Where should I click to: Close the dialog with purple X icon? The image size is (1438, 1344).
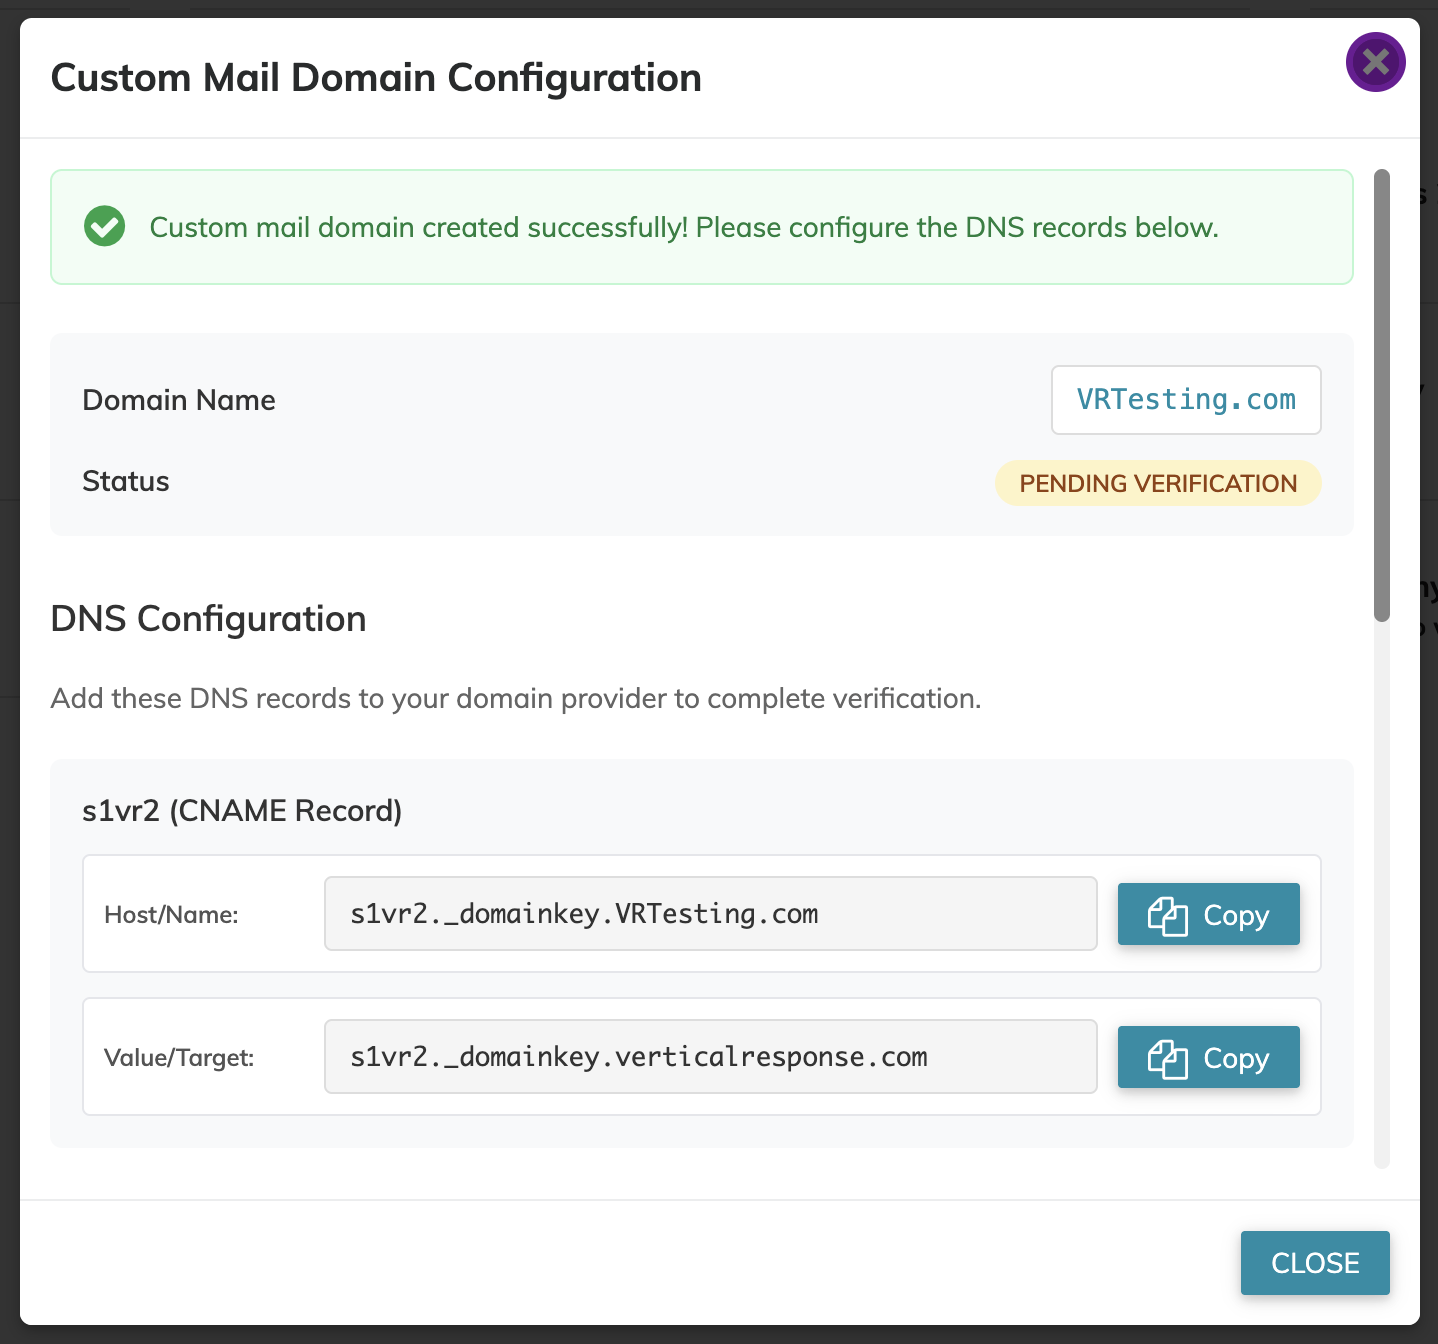1375,62
